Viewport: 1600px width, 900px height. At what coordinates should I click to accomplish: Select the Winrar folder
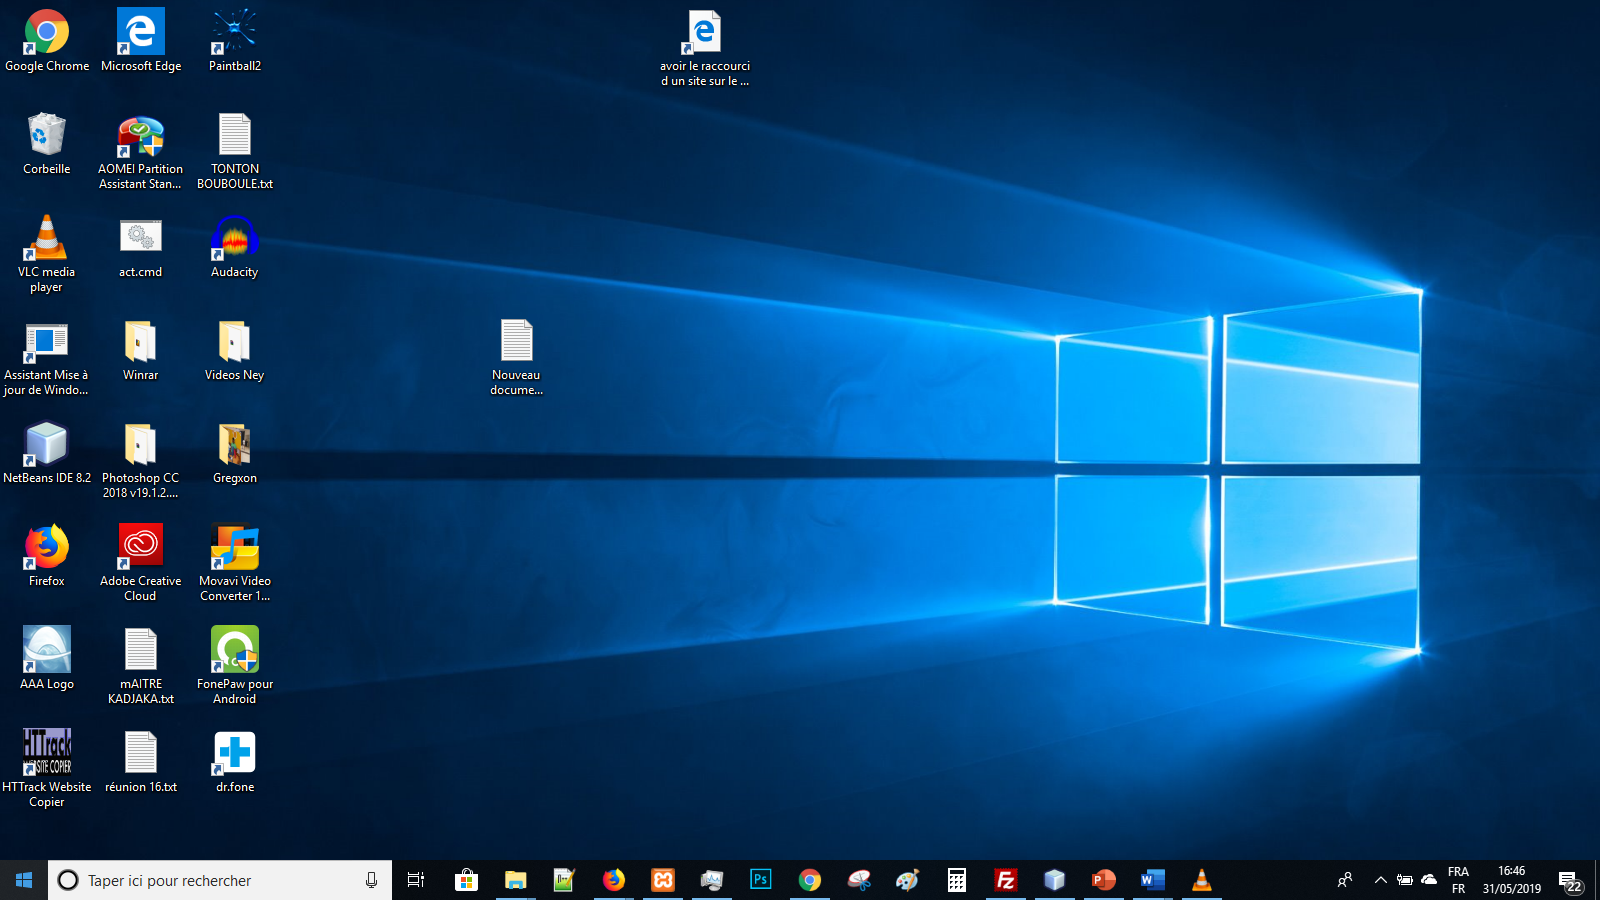[x=141, y=350]
